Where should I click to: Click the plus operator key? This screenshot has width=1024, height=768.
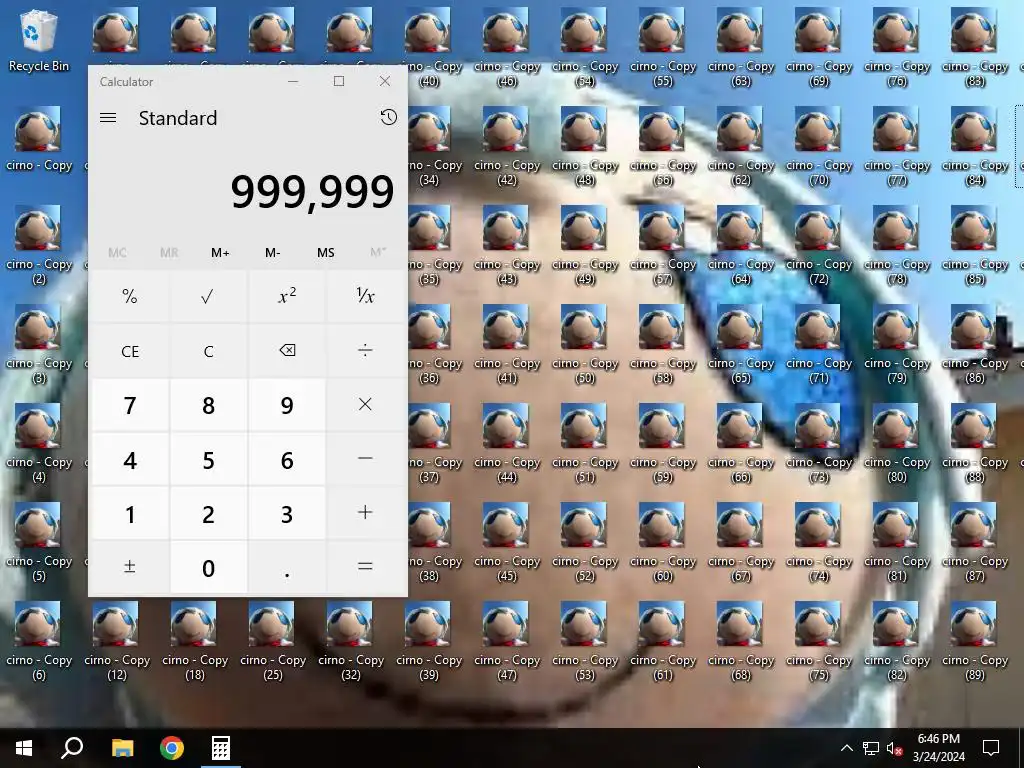365,513
